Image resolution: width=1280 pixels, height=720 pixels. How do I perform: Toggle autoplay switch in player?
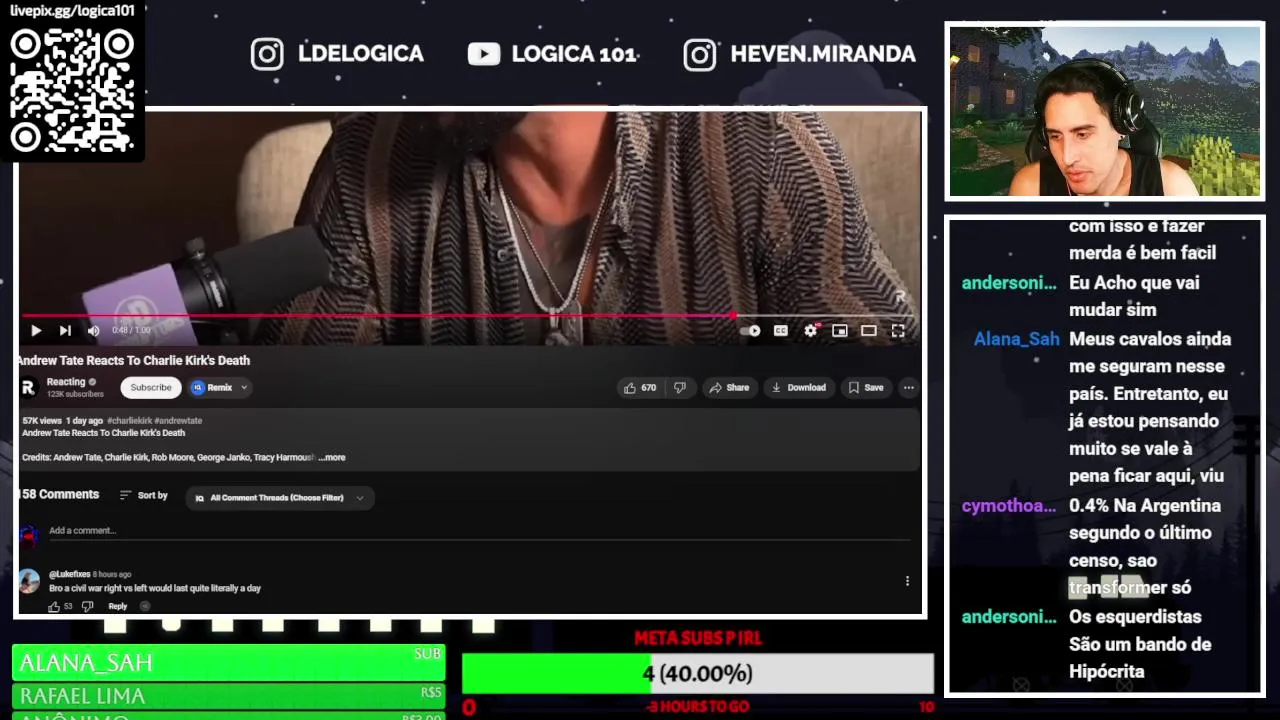pyautogui.click(x=751, y=331)
